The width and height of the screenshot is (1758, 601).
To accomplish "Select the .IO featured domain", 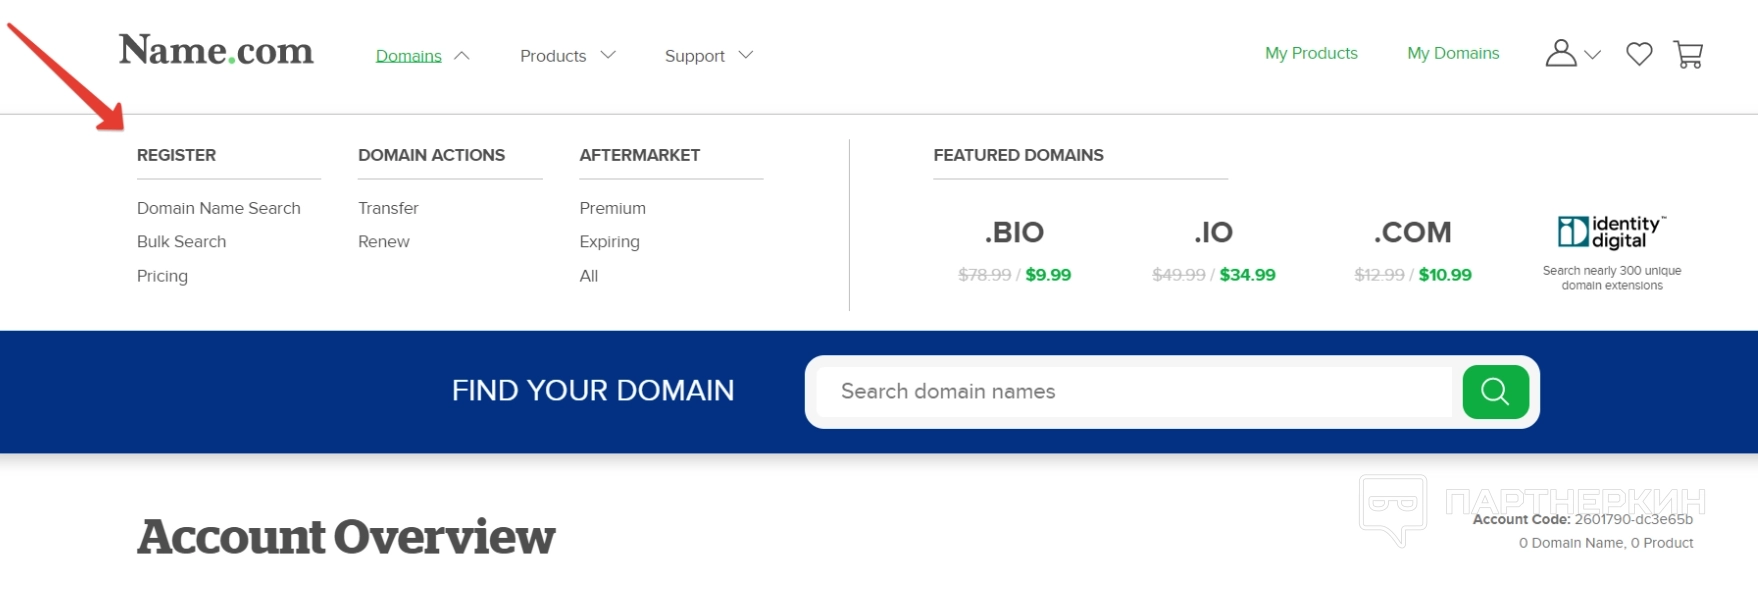I will click(x=1213, y=233).
